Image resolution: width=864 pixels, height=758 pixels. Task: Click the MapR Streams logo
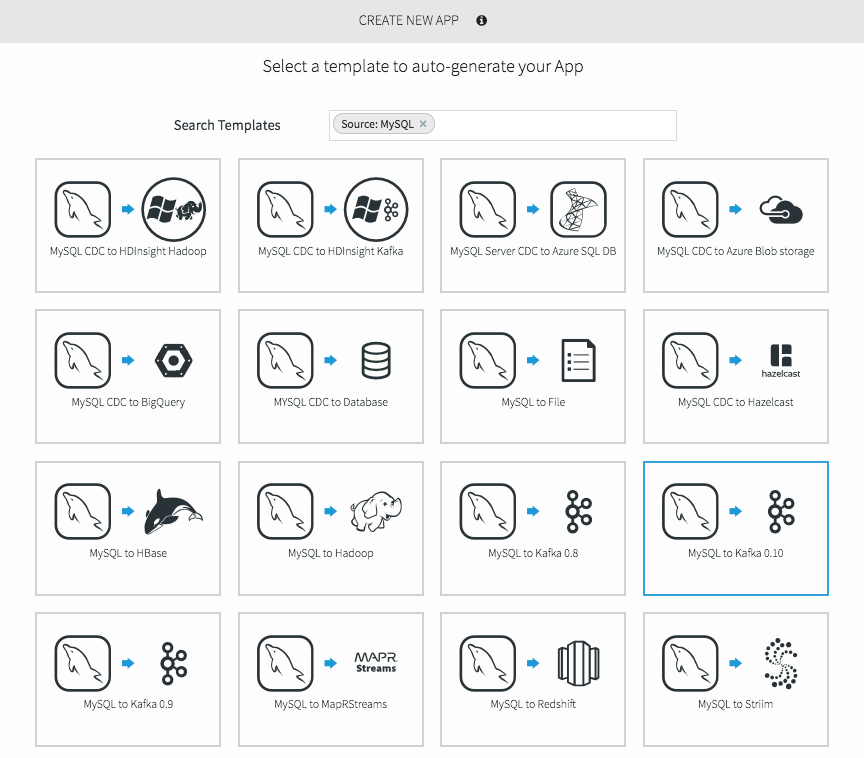pyautogui.click(x=376, y=663)
